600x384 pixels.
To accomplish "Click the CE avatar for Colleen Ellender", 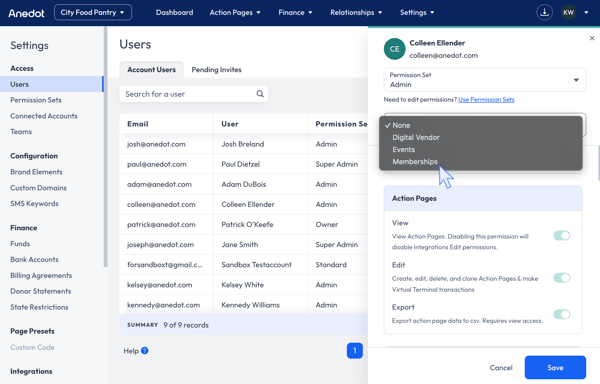I will pos(395,49).
